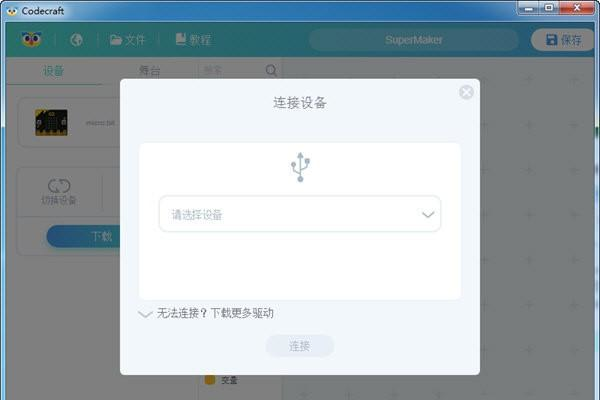The image size is (600, 400).
Task: Expand the 无法连接？下载更多驱动 section
Action: coord(205,313)
